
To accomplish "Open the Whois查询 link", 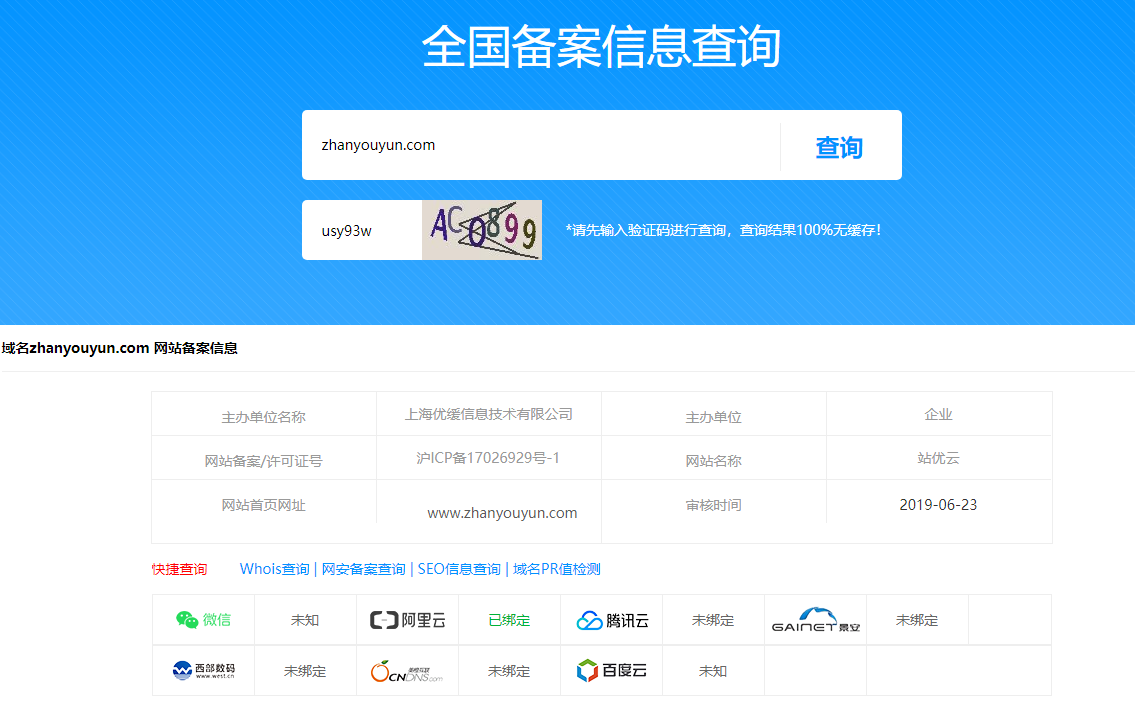I will [274, 569].
